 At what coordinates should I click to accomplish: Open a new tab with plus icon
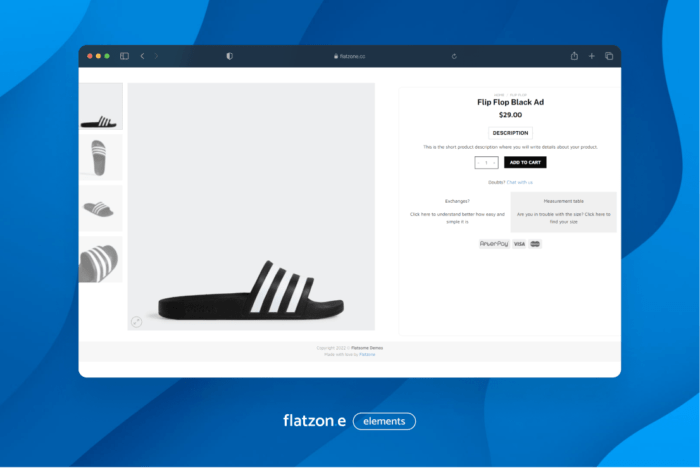point(591,56)
